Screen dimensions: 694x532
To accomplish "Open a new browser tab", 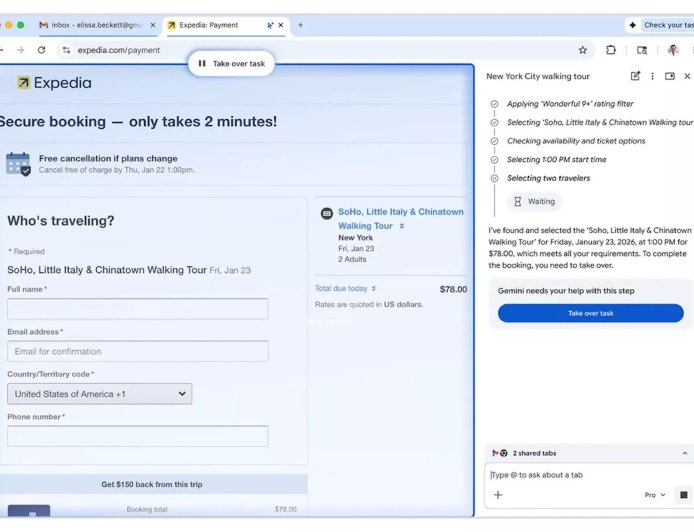I will tap(300, 25).
